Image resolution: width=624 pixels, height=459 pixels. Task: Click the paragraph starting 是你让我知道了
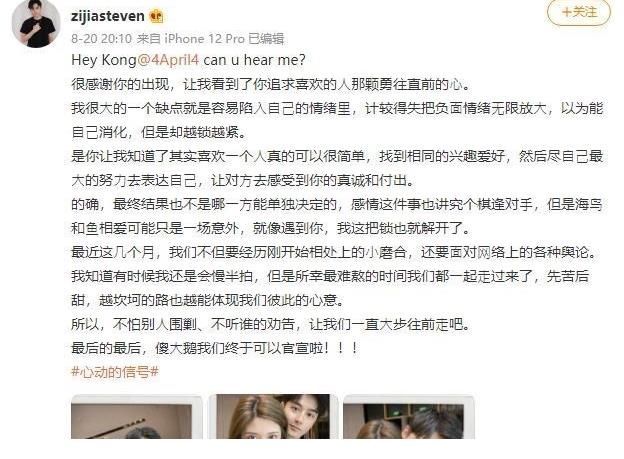pyautogui.click(x=337, y=168)
